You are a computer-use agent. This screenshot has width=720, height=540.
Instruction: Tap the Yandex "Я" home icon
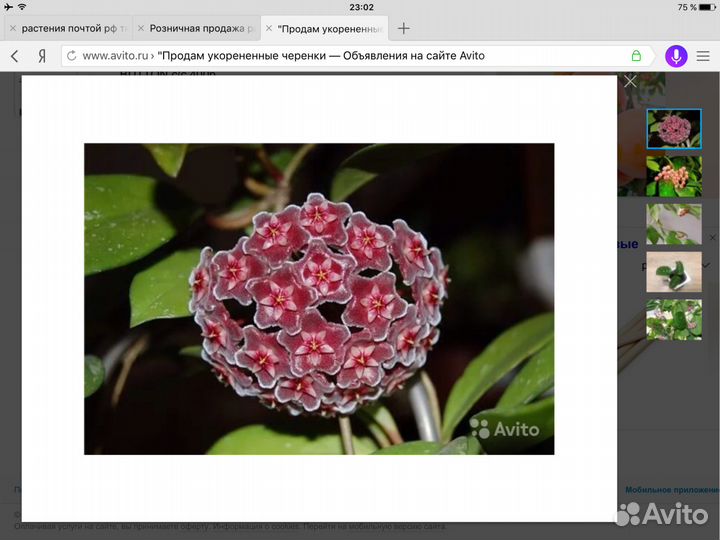42,56
